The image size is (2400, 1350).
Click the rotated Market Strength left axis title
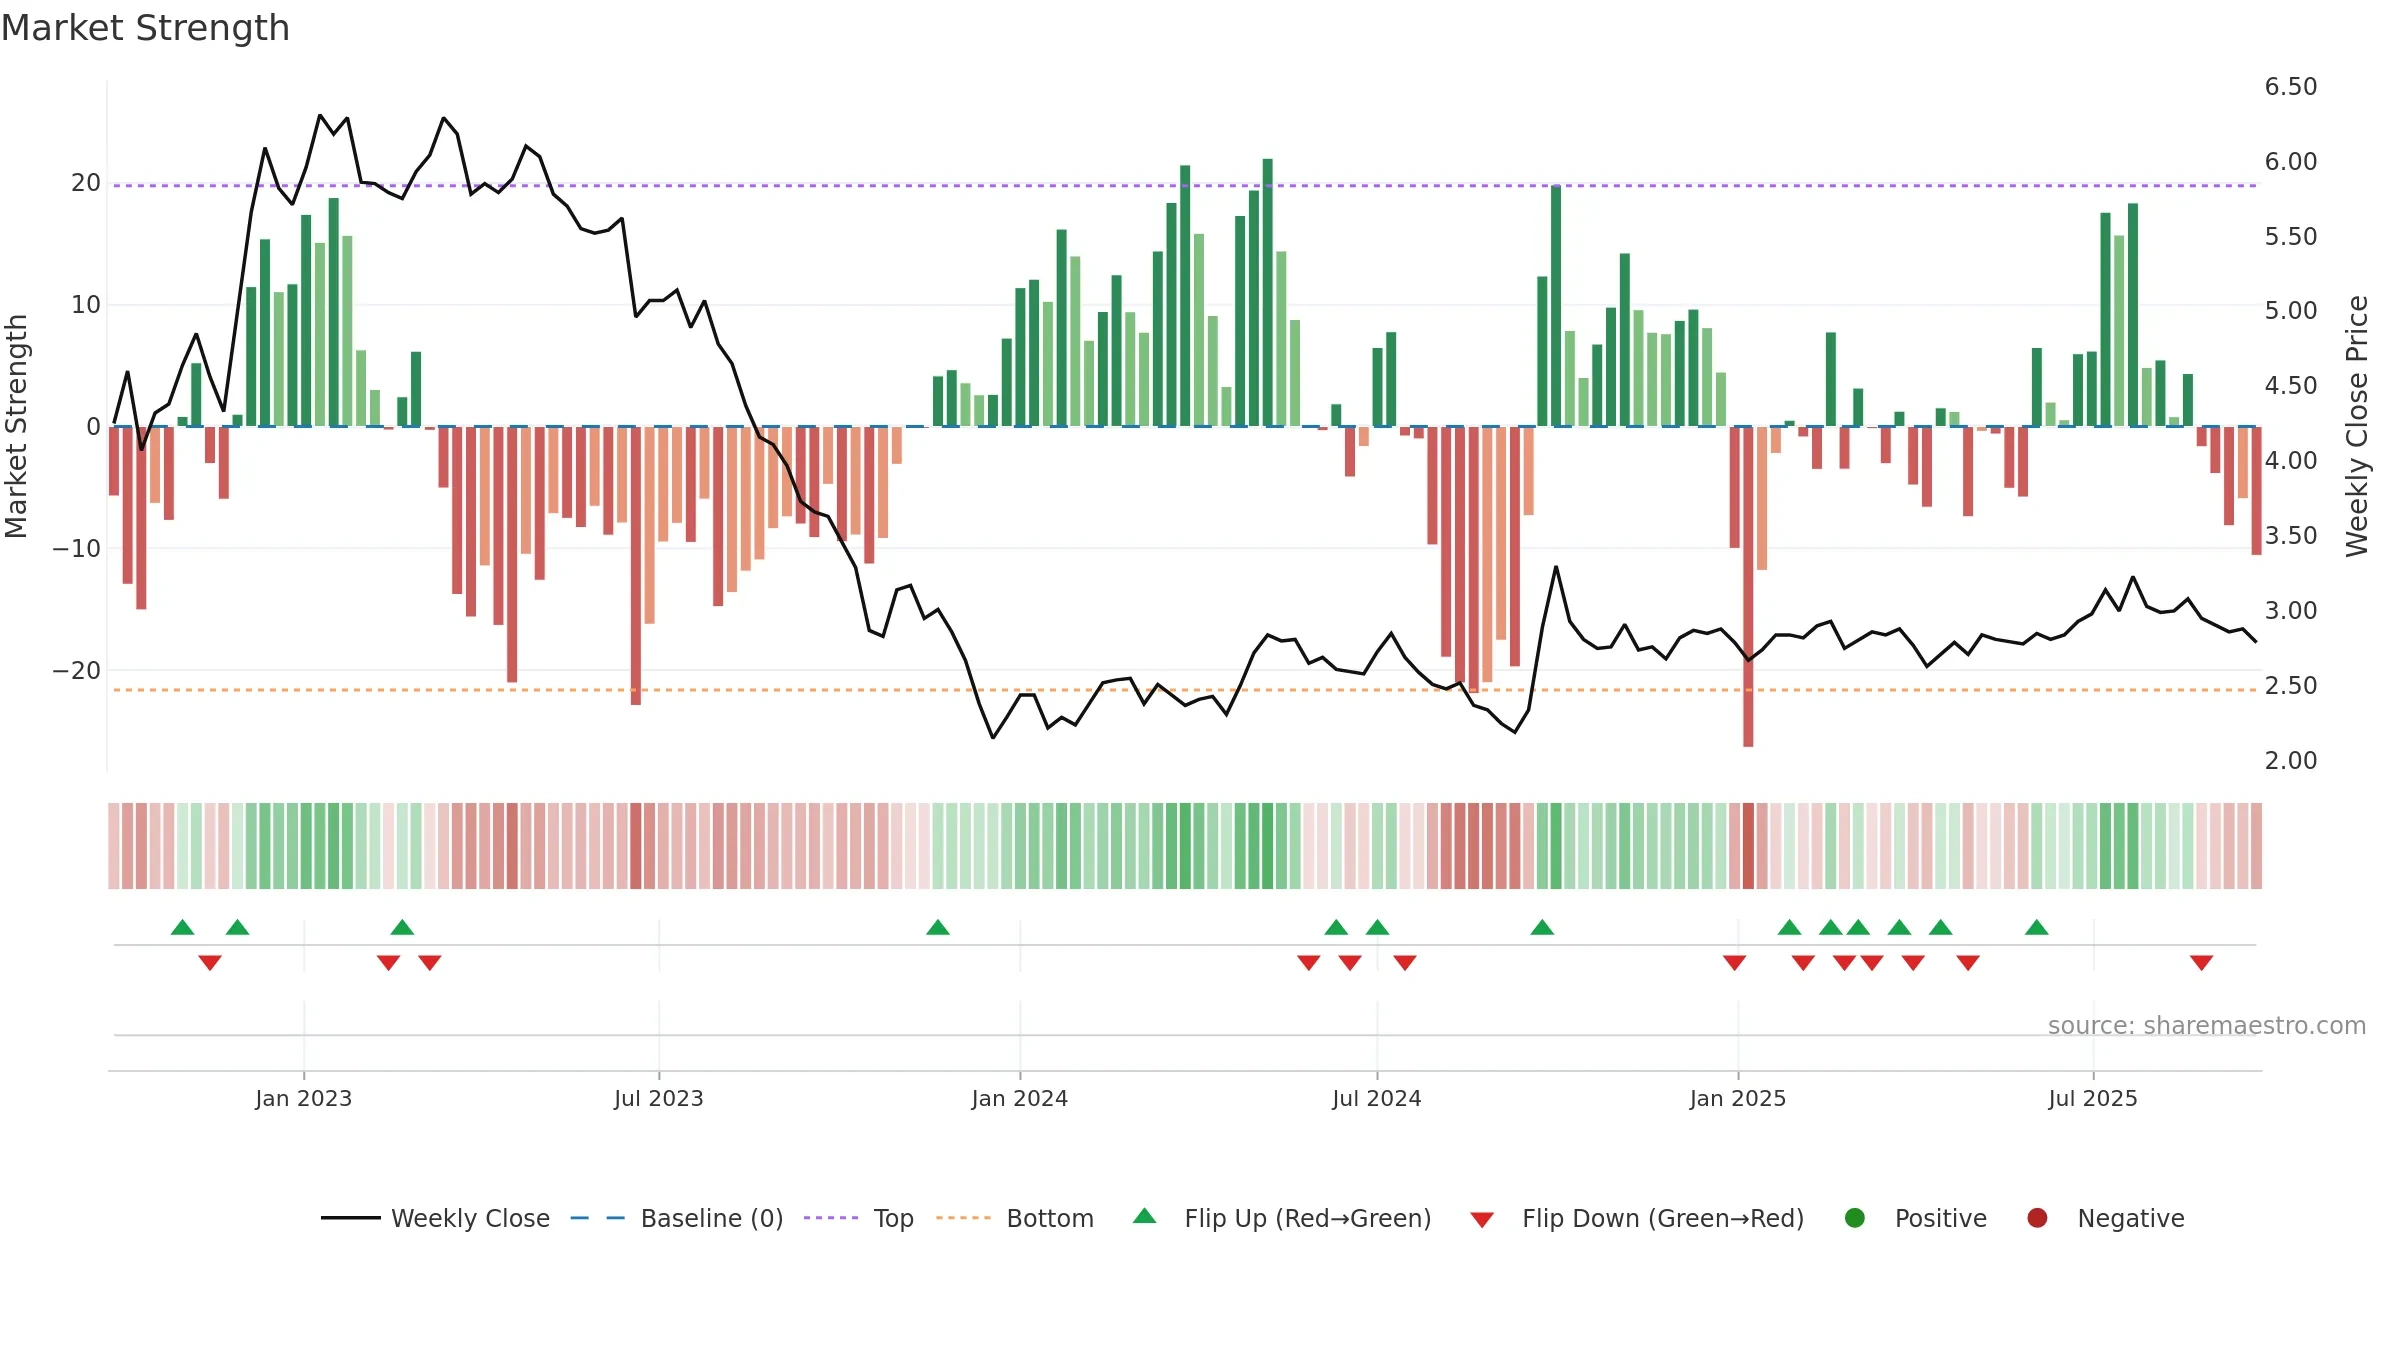coord(17,426)
